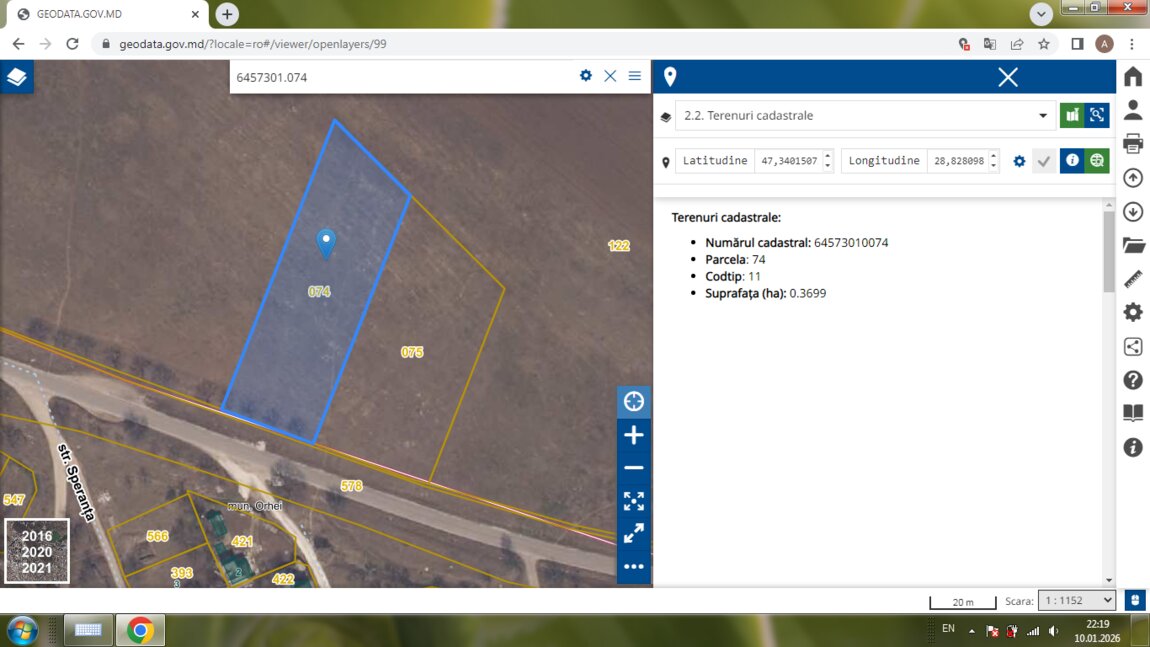Zoom in on the map
Screen dimensions: 1150x647
click(633, 435)
